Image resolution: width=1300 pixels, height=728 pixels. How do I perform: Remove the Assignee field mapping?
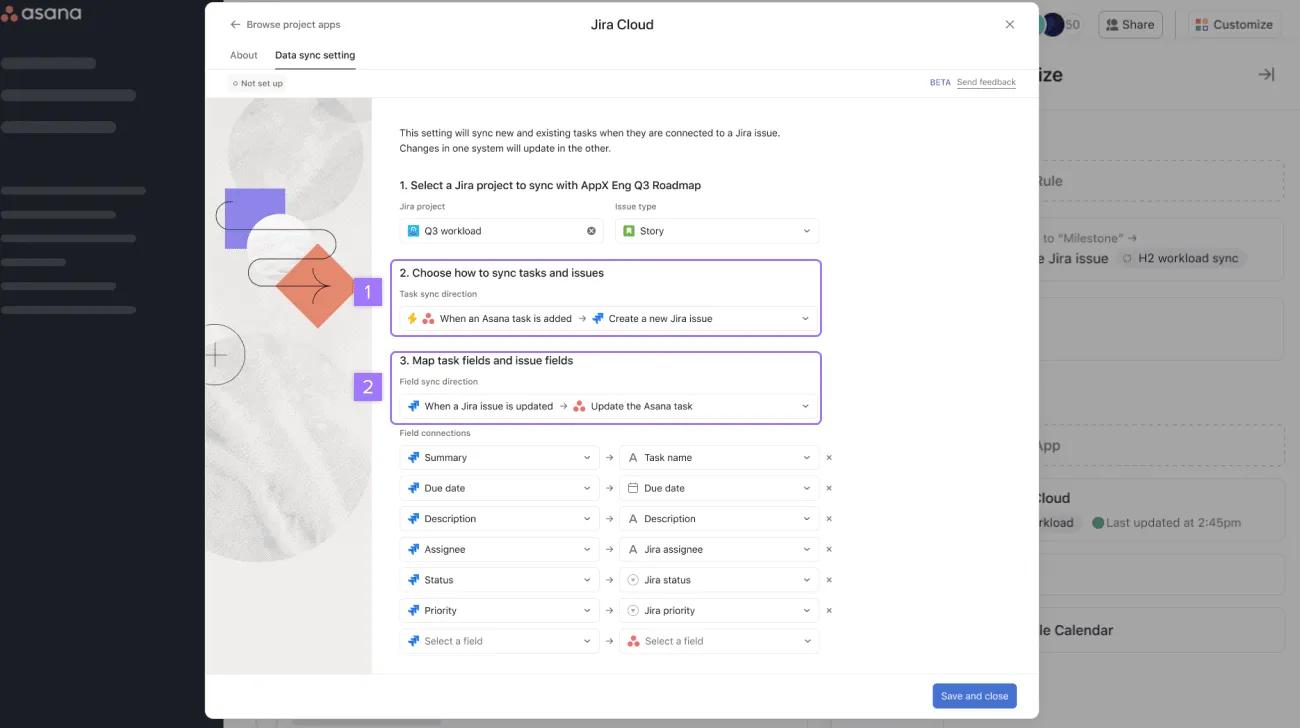coord(828,548)
